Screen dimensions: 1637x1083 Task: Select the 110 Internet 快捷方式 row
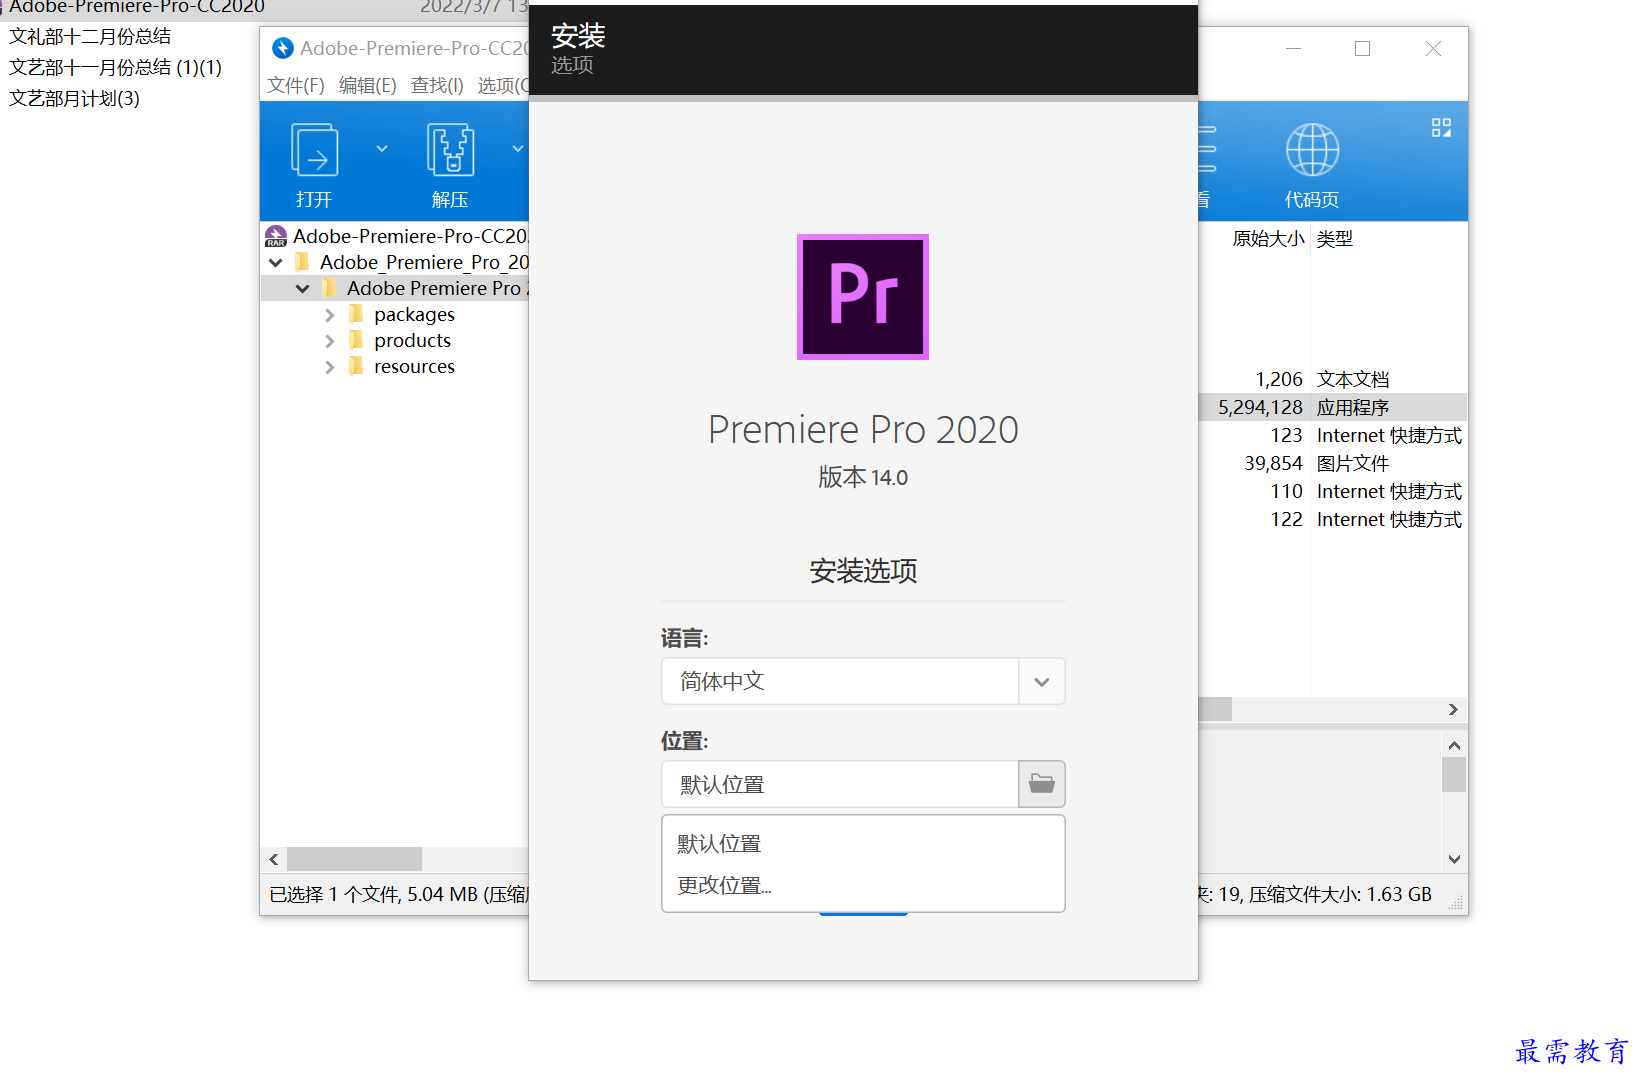click(1333, 491)
